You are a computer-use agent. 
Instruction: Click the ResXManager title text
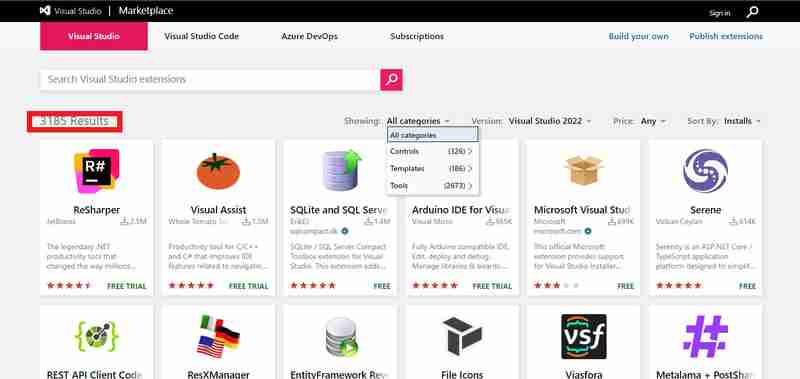click(x=218, y=374)
